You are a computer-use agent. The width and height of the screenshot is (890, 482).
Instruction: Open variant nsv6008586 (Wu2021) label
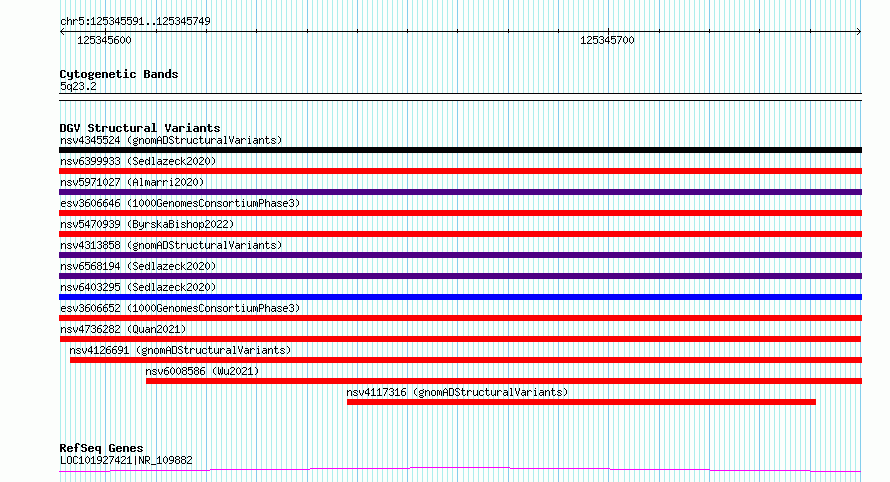click(x=202, y=371)
